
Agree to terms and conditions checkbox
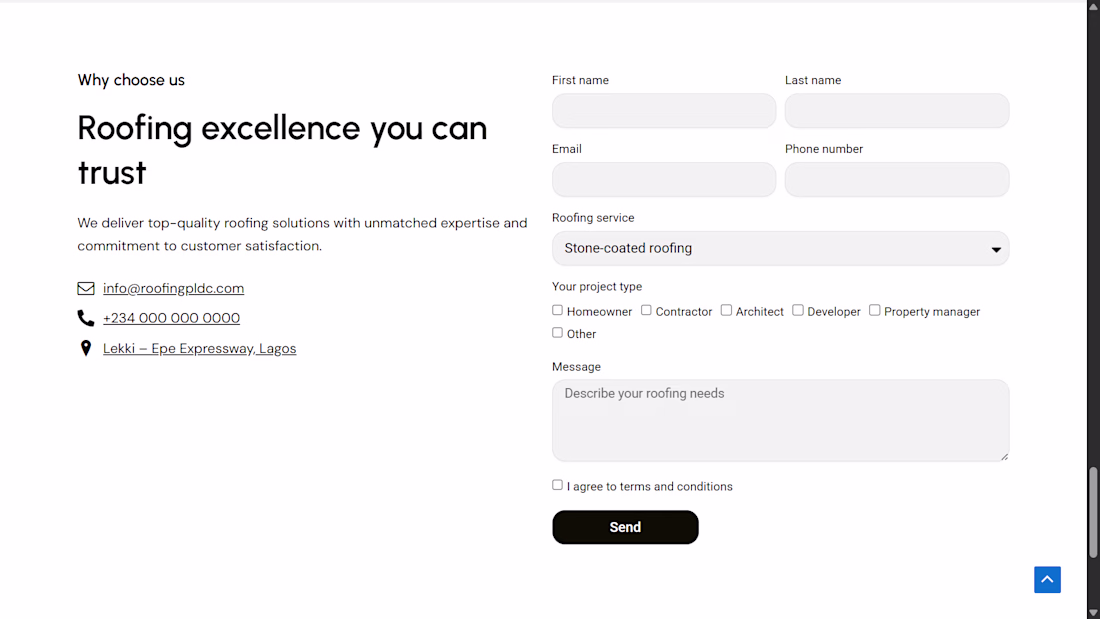(x=558, y=485)
